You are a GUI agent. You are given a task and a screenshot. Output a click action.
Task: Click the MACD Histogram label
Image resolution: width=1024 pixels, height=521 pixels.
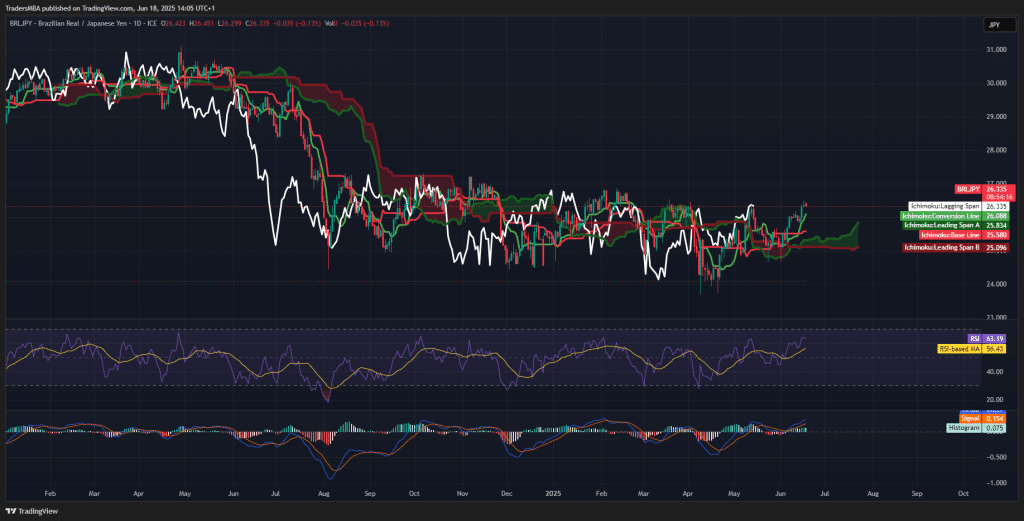(x=964, y=428)
